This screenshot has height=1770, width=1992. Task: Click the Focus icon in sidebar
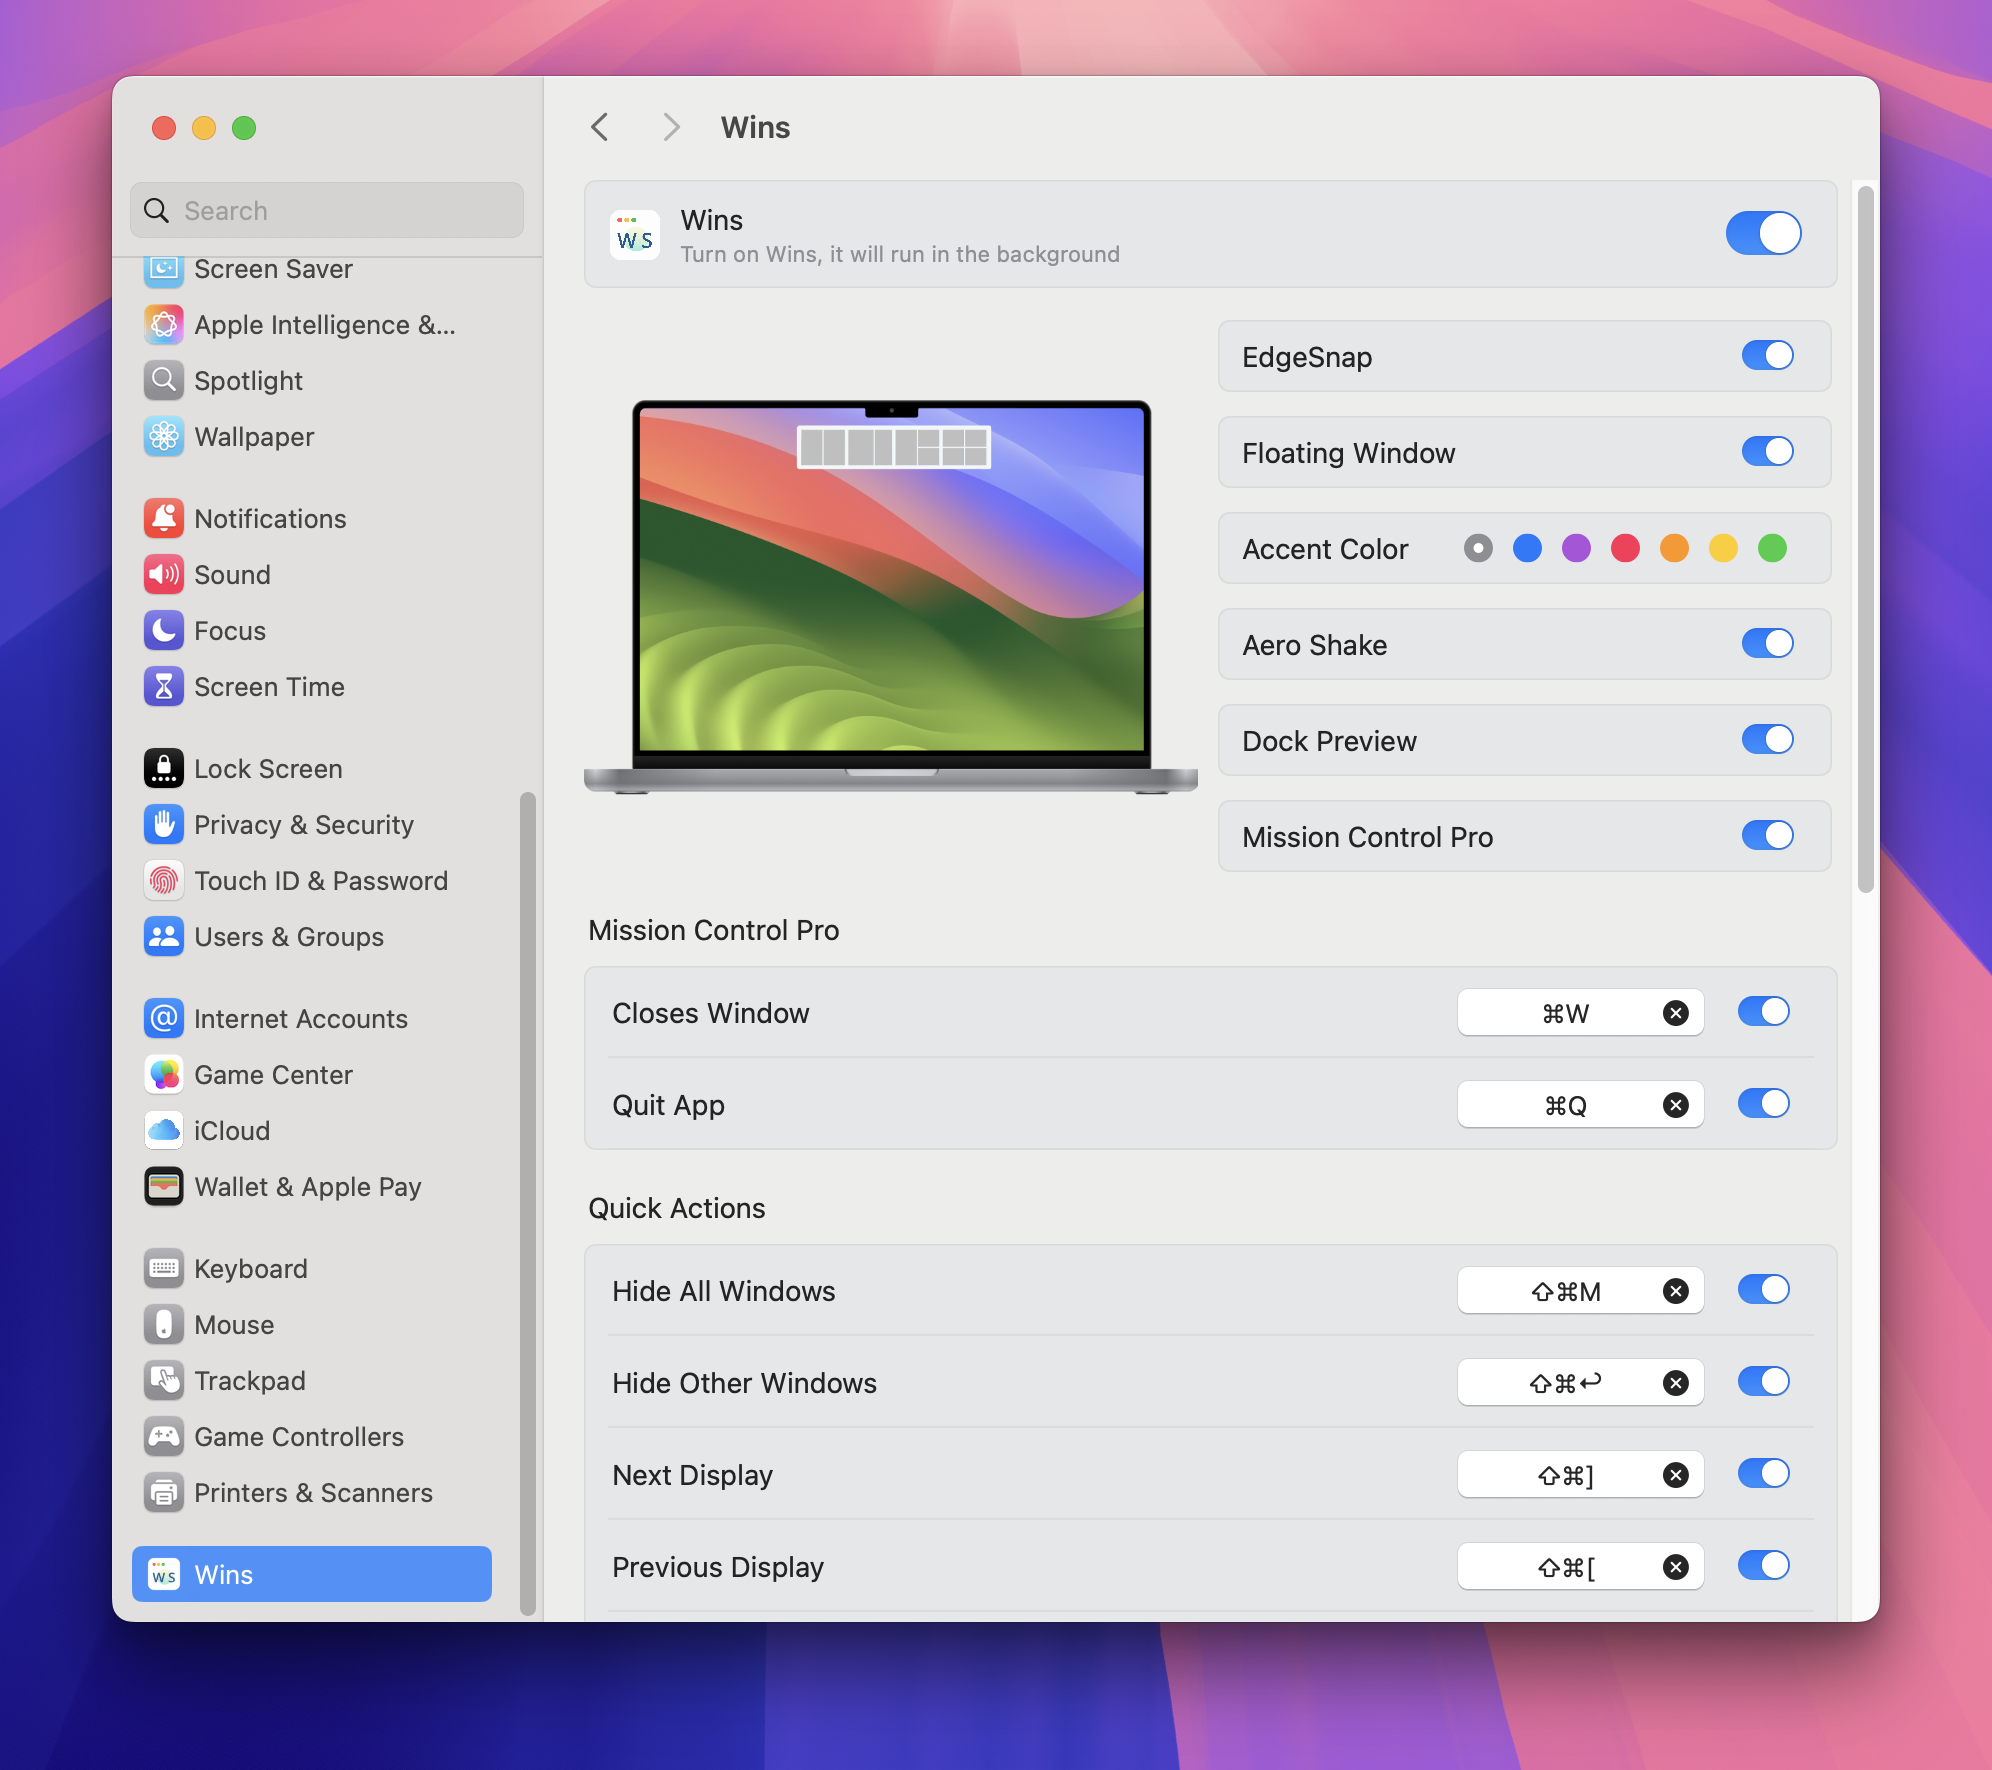tap(164, 629)
